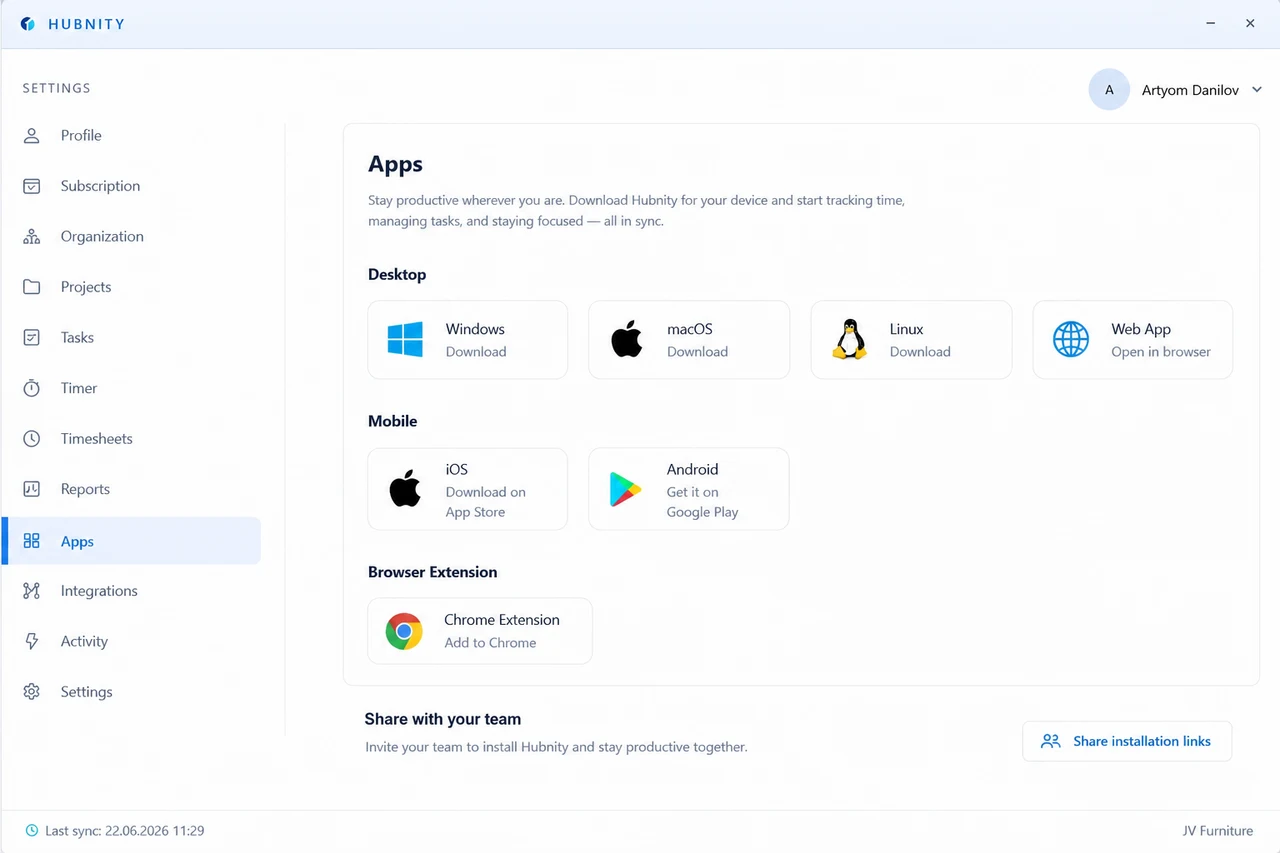Viewport: 1280px width, 853px height.
Task: Click the Reports chart icon
Action: click(x=32, y=489)
